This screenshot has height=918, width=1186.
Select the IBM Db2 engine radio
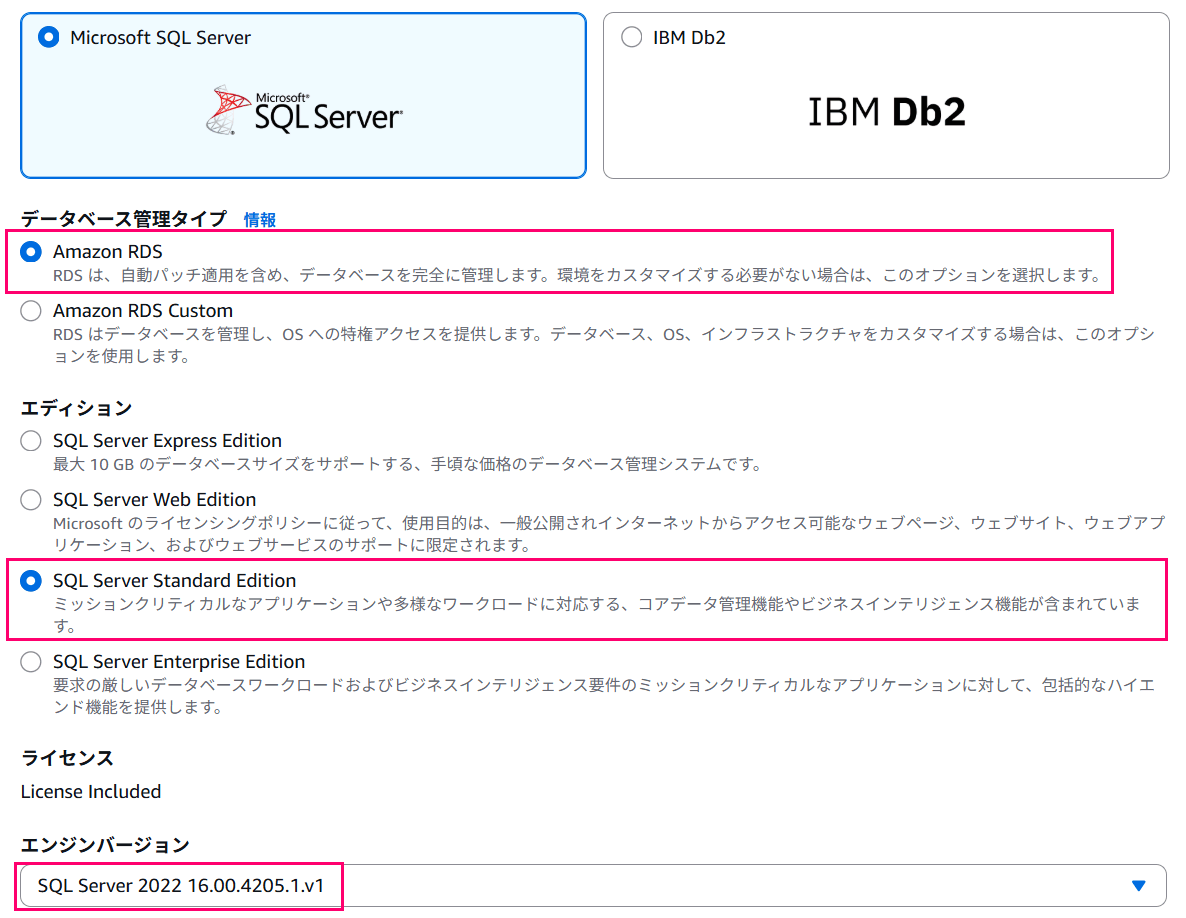(x=631, y=37)
